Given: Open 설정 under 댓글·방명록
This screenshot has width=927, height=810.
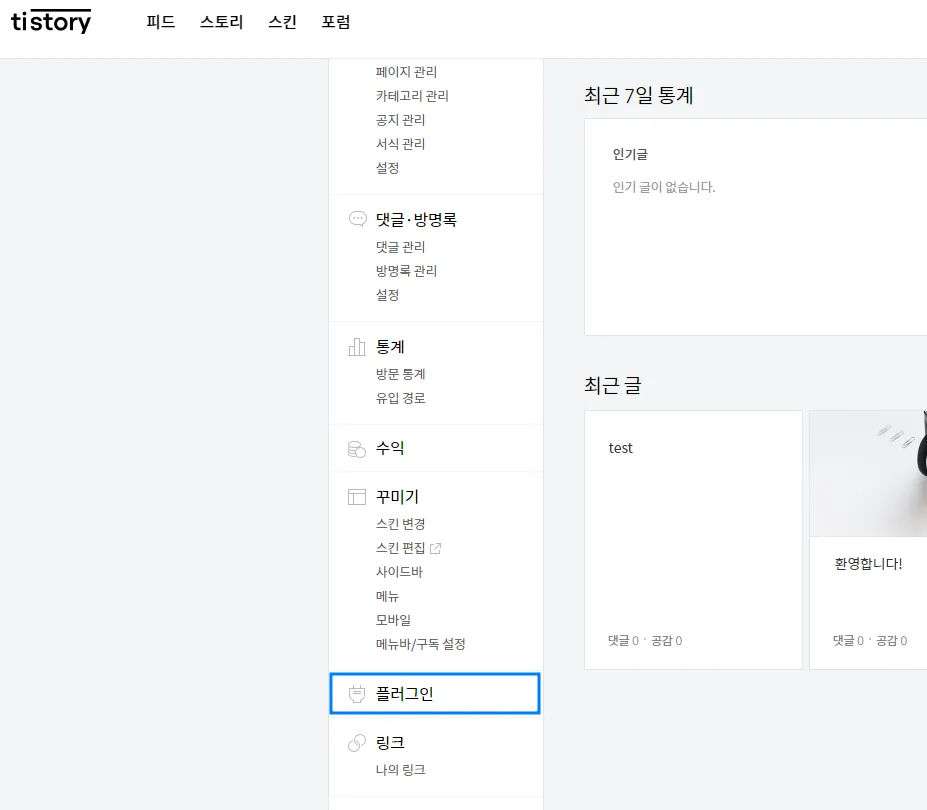Looking at the screenshot, I should [387, 295].
